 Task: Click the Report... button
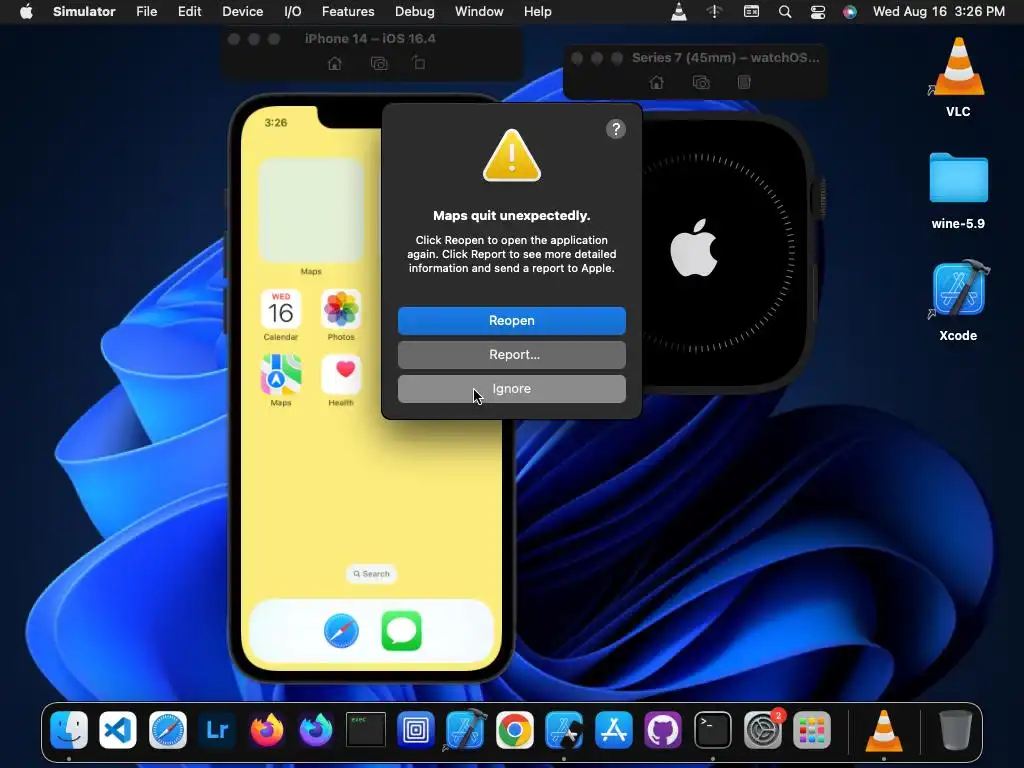(x=511, y=355)
